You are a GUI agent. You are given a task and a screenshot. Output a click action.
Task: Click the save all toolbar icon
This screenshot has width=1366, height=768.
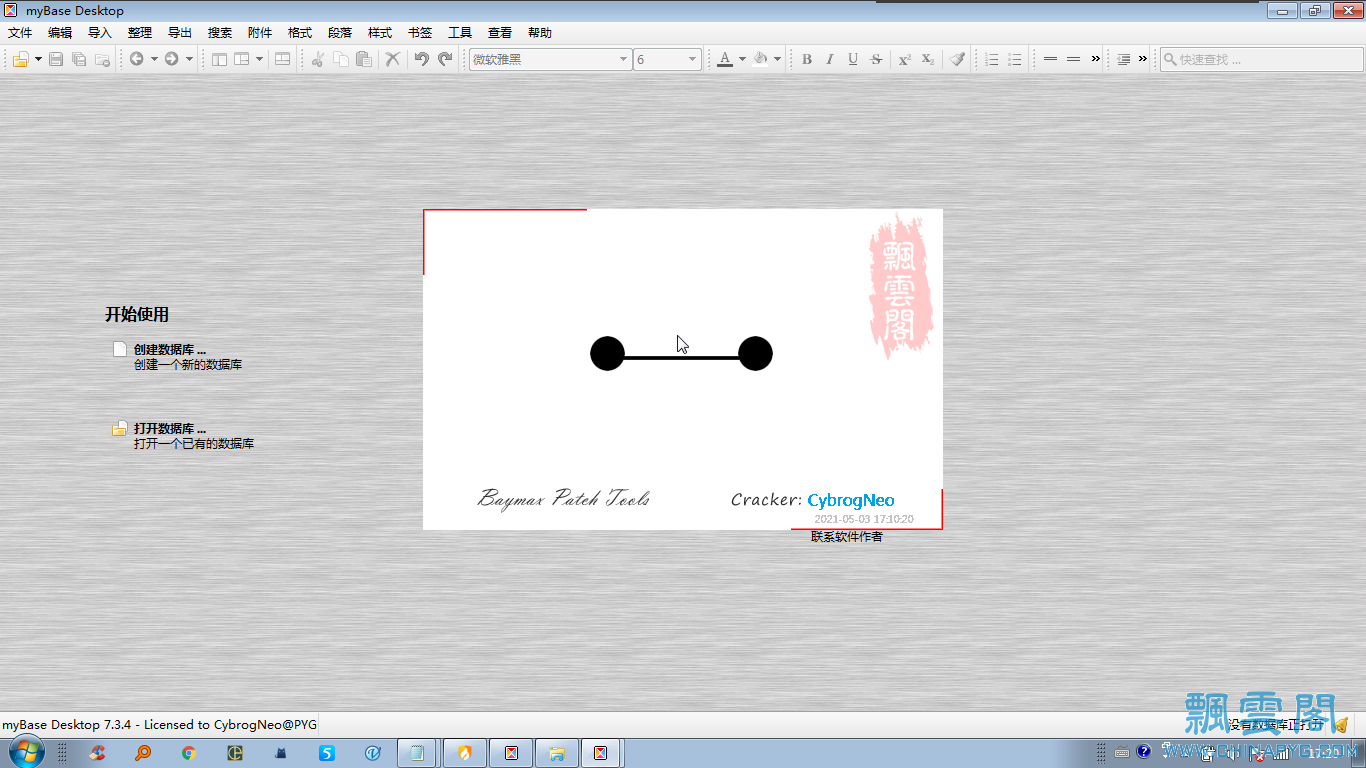tap(79, 59)
